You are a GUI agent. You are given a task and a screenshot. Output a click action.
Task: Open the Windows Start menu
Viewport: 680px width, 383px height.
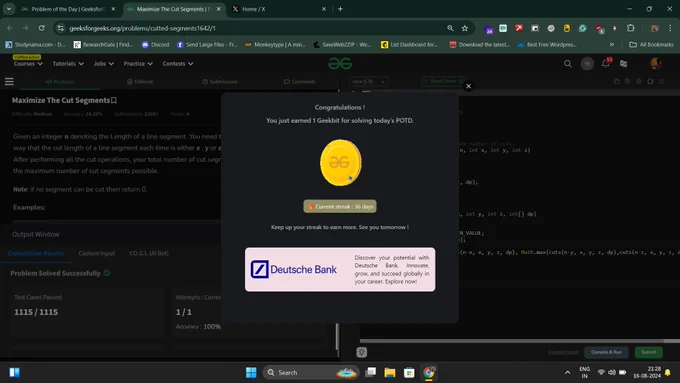pos(251,373)
